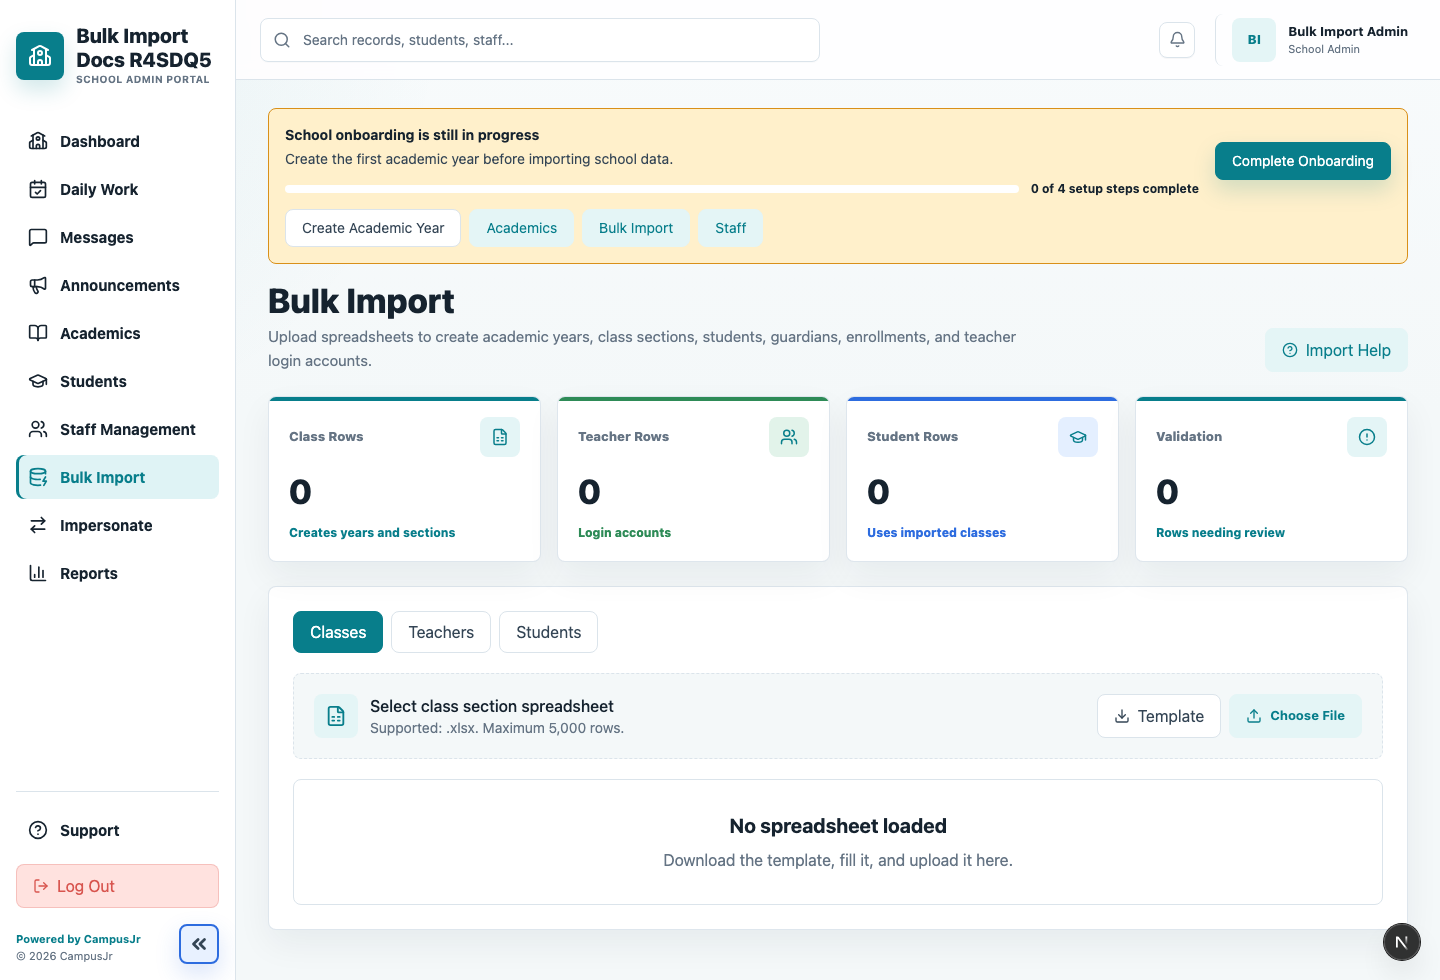This screenshot has width=1440, height=980.
Task: Click the BI user avatar
Action: [1254, 40]
